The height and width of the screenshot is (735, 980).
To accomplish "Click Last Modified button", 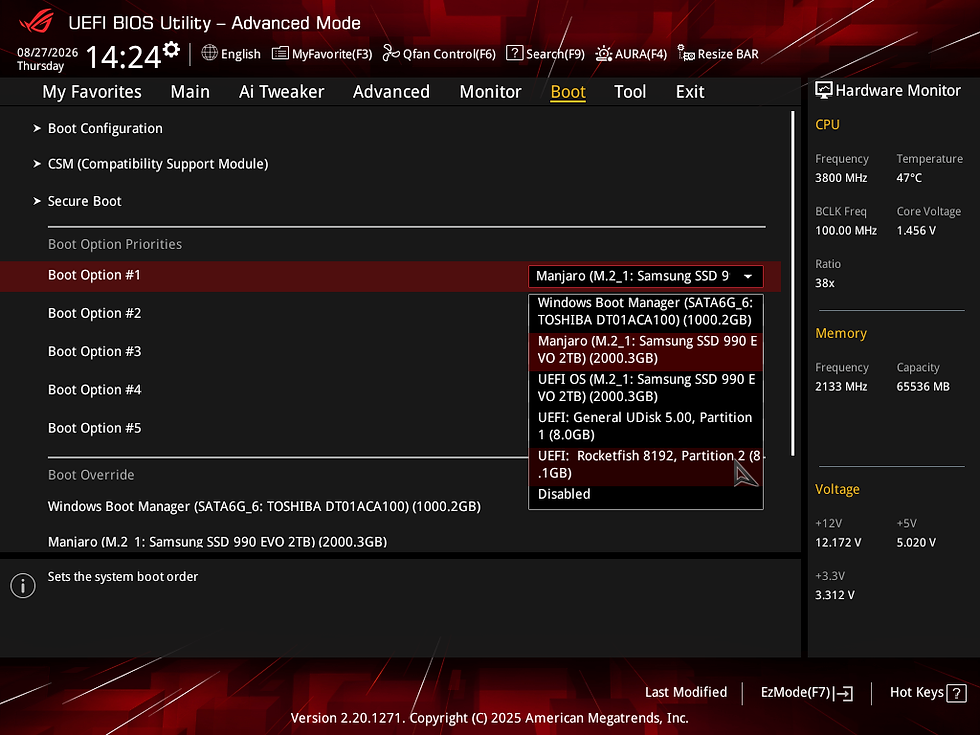I will [x=686, y=692].
